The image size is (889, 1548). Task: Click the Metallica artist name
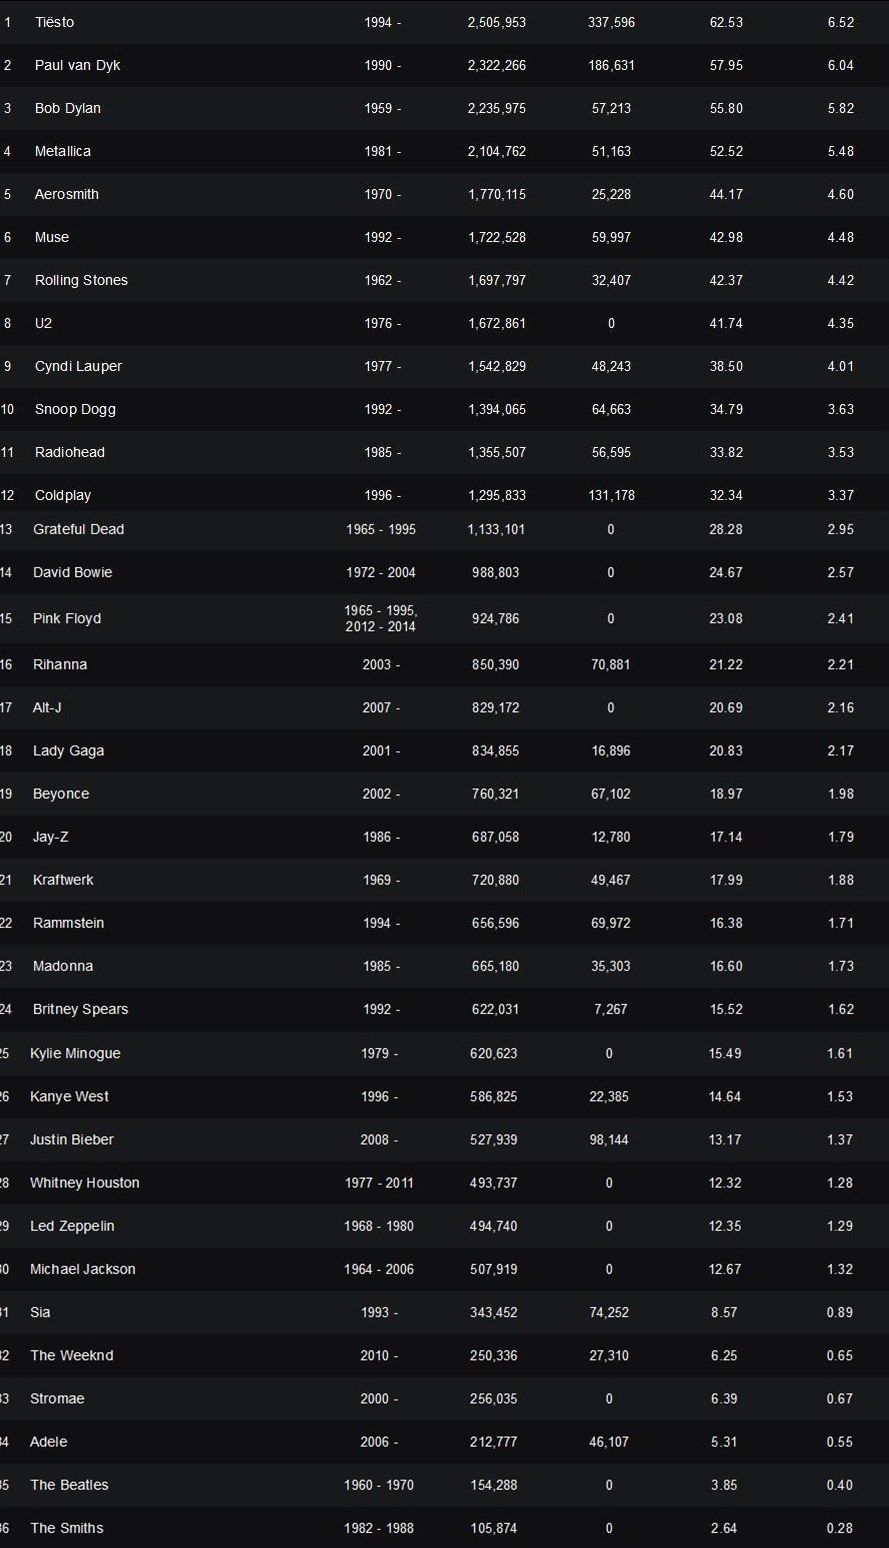click(62, 151)
